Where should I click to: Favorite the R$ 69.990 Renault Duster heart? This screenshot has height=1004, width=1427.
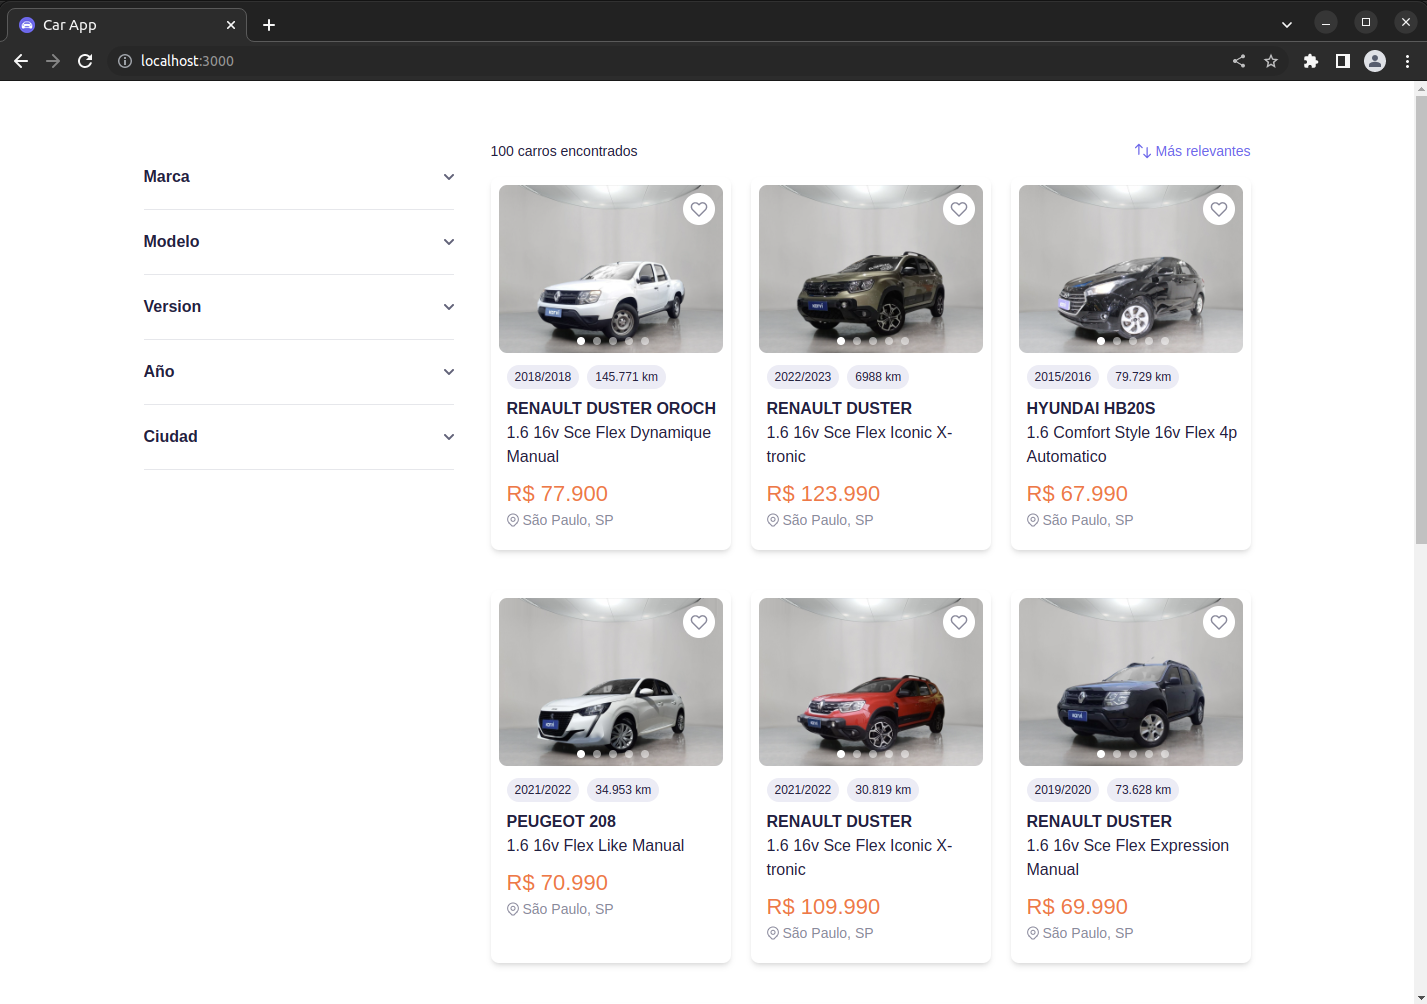[1219, 622]
